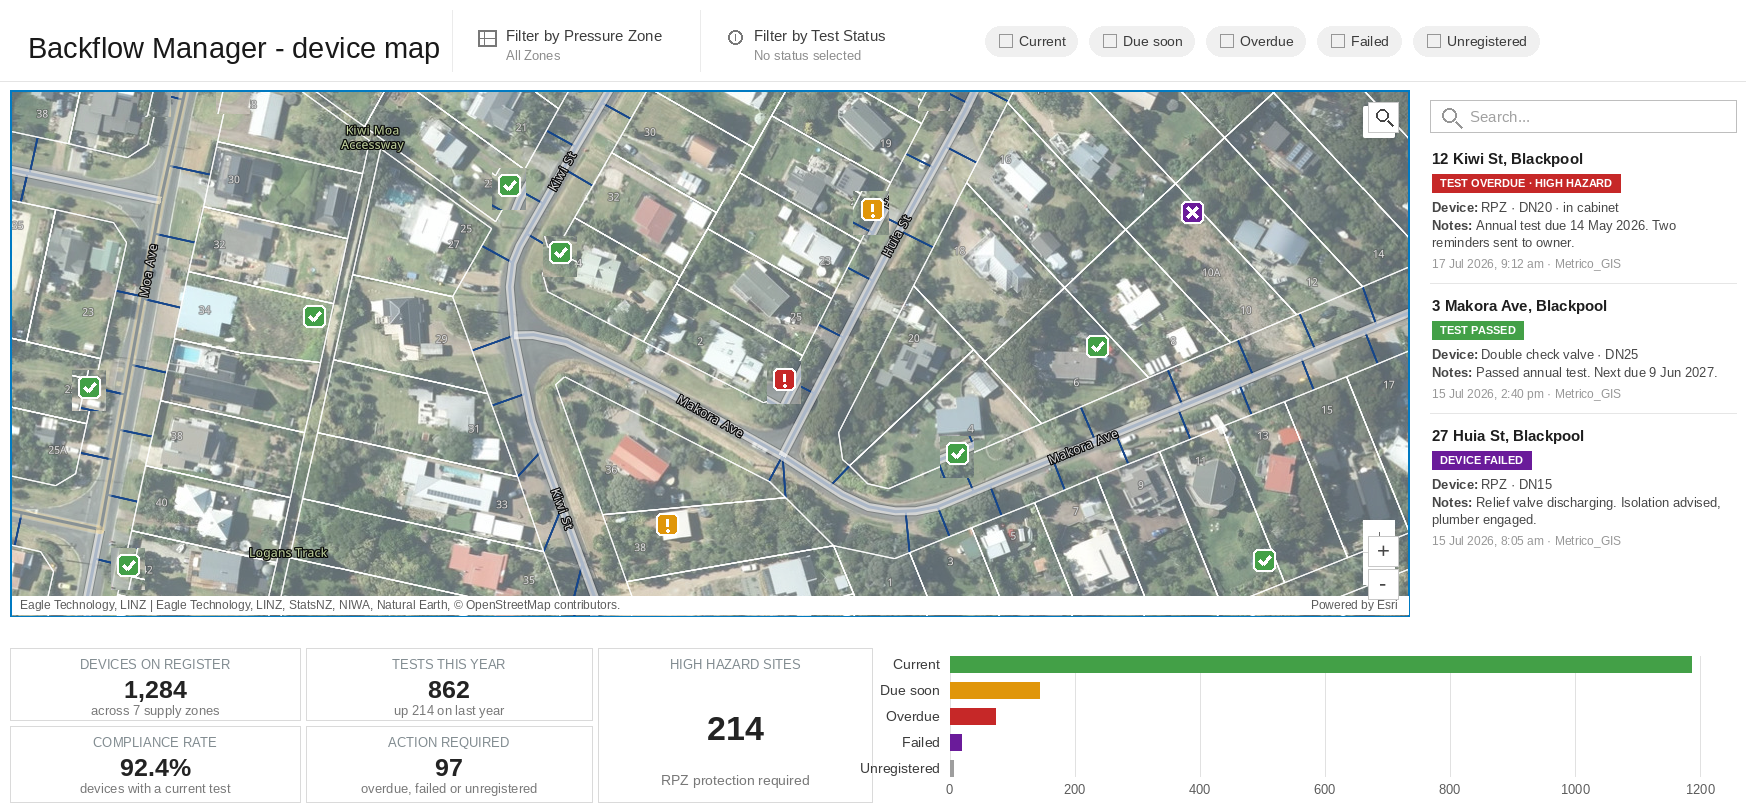Enable the Current status checkbox
Screen dimensions: 1746x806
tap(1006, 41)
